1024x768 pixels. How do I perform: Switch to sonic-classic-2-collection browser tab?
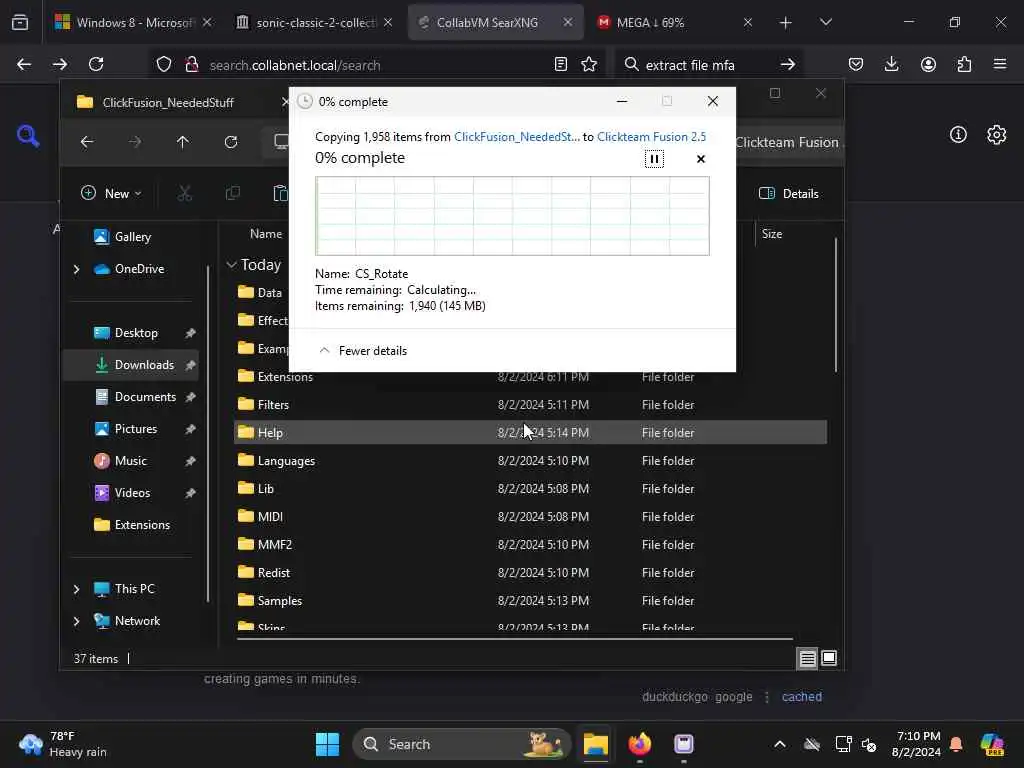(x=315, y=22)
